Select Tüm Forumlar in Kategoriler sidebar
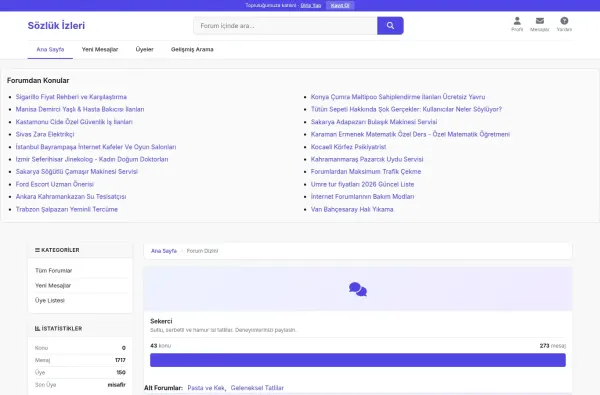This screenshot has height=395, width=600. (54, 271)
